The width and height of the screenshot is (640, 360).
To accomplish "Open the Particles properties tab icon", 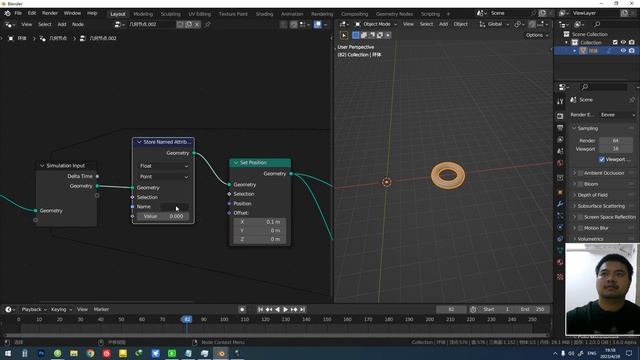I will coord(560,216).
